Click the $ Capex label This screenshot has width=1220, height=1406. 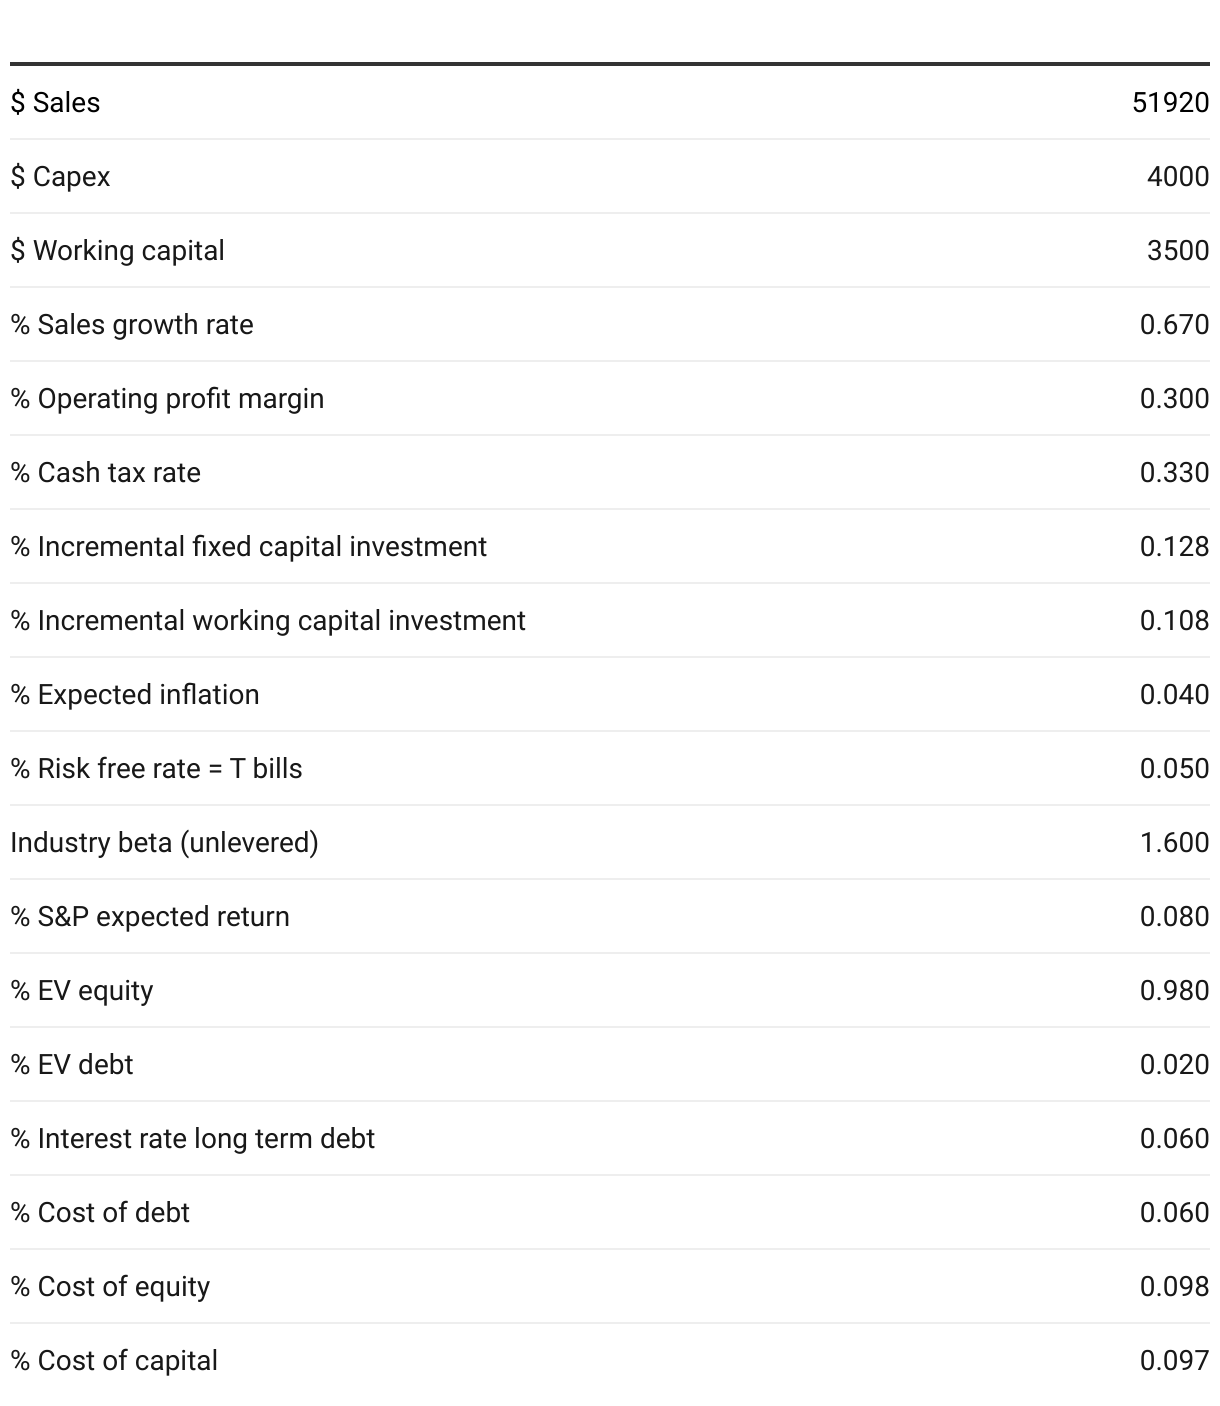pyautogui.click(x=60, y=176)
